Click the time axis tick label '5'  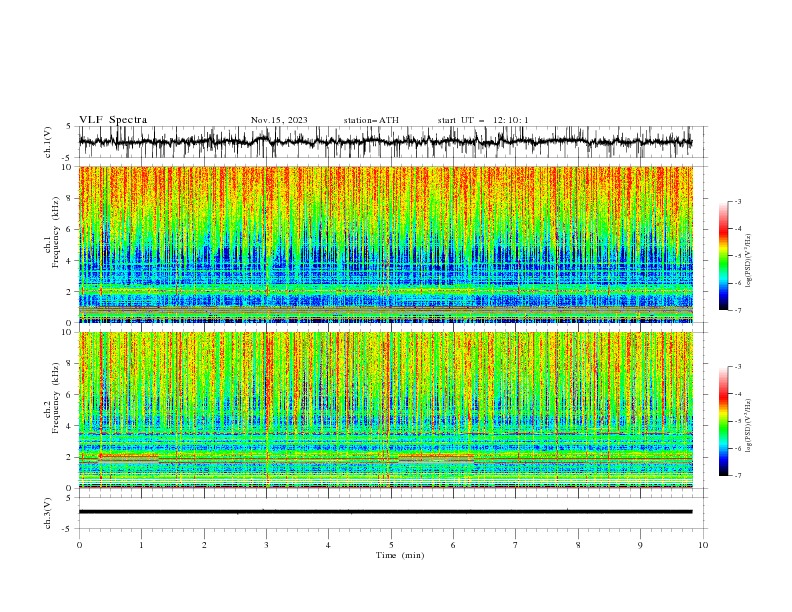391,545
